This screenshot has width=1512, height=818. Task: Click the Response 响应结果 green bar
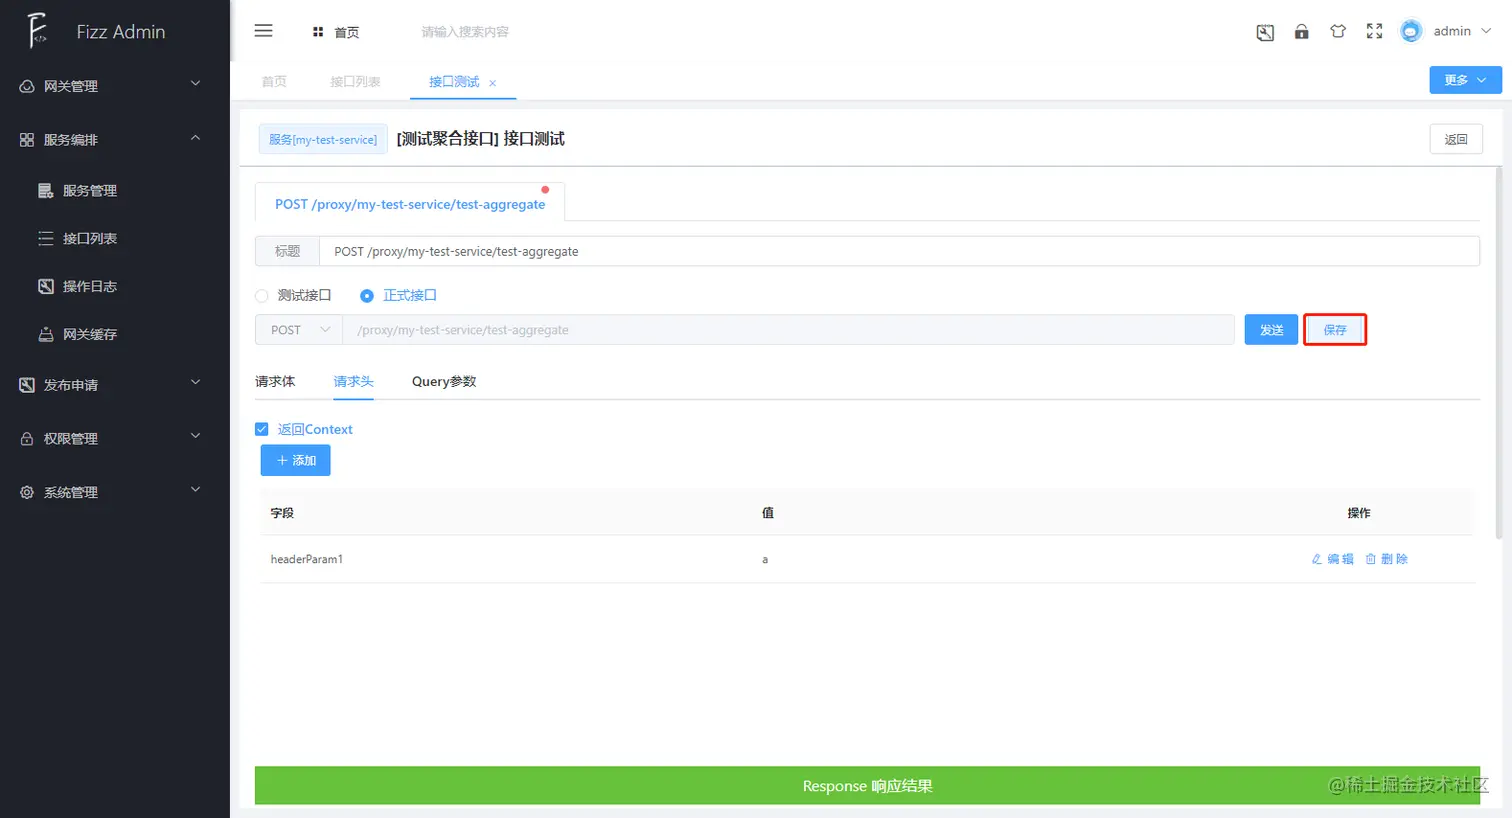[867, 786]
